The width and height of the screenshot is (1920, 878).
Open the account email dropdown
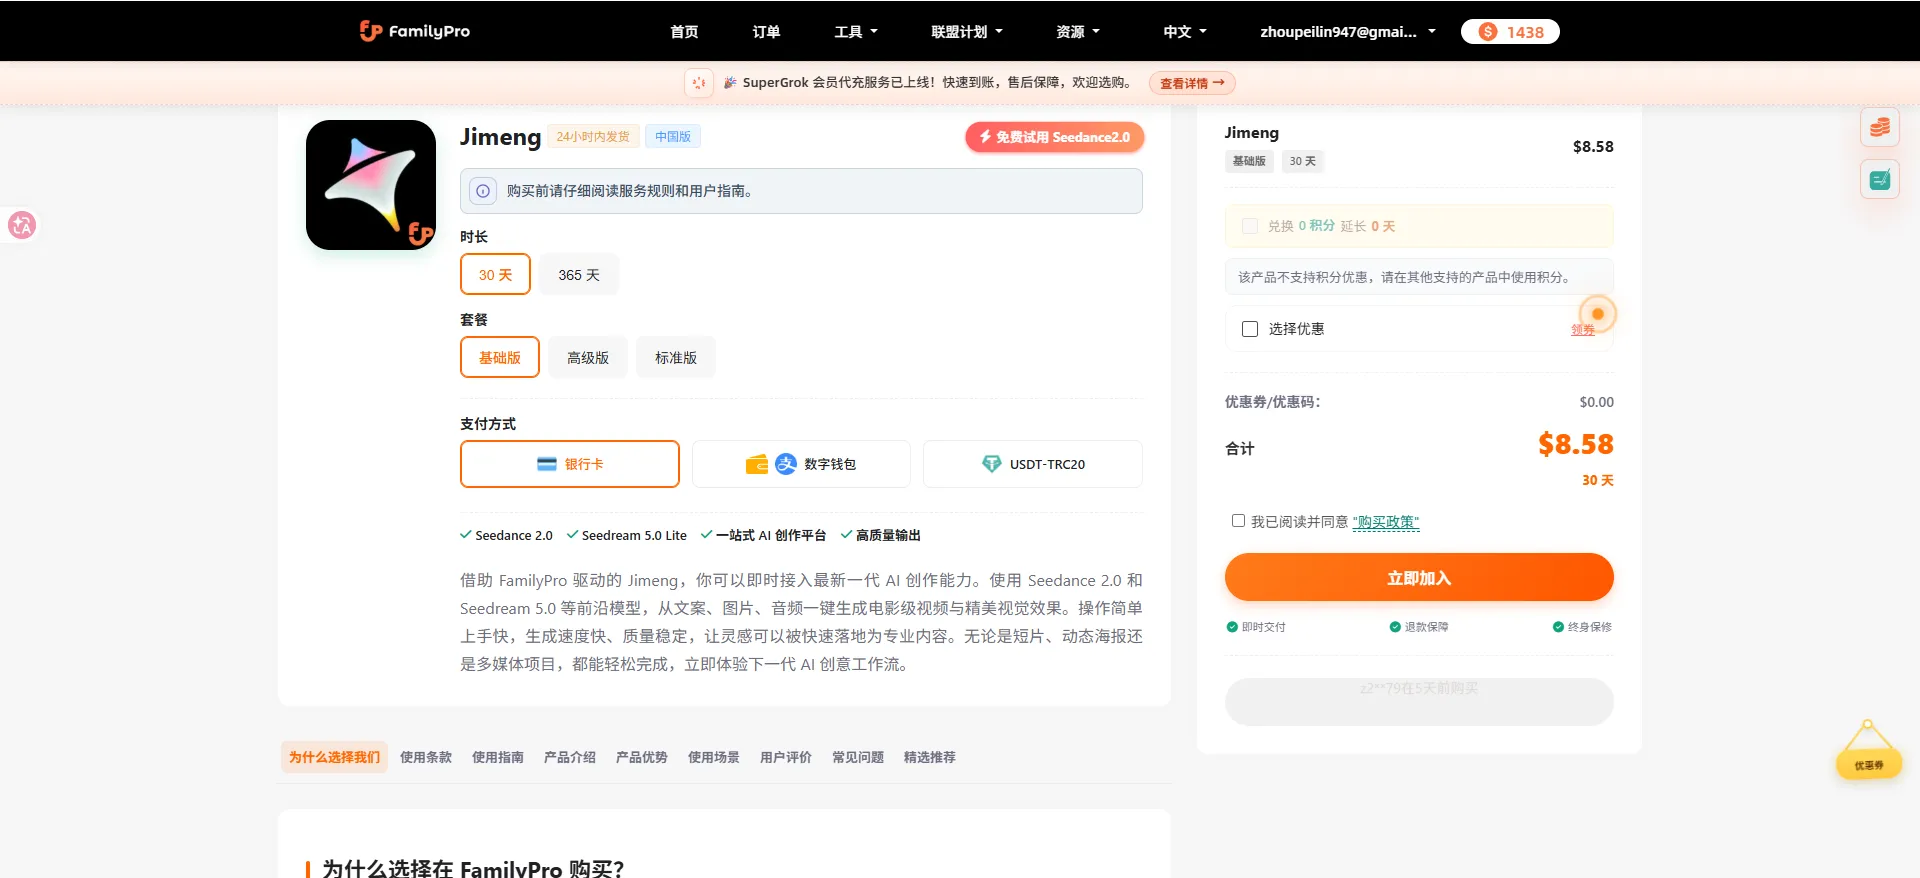(x=1347, y=32)
